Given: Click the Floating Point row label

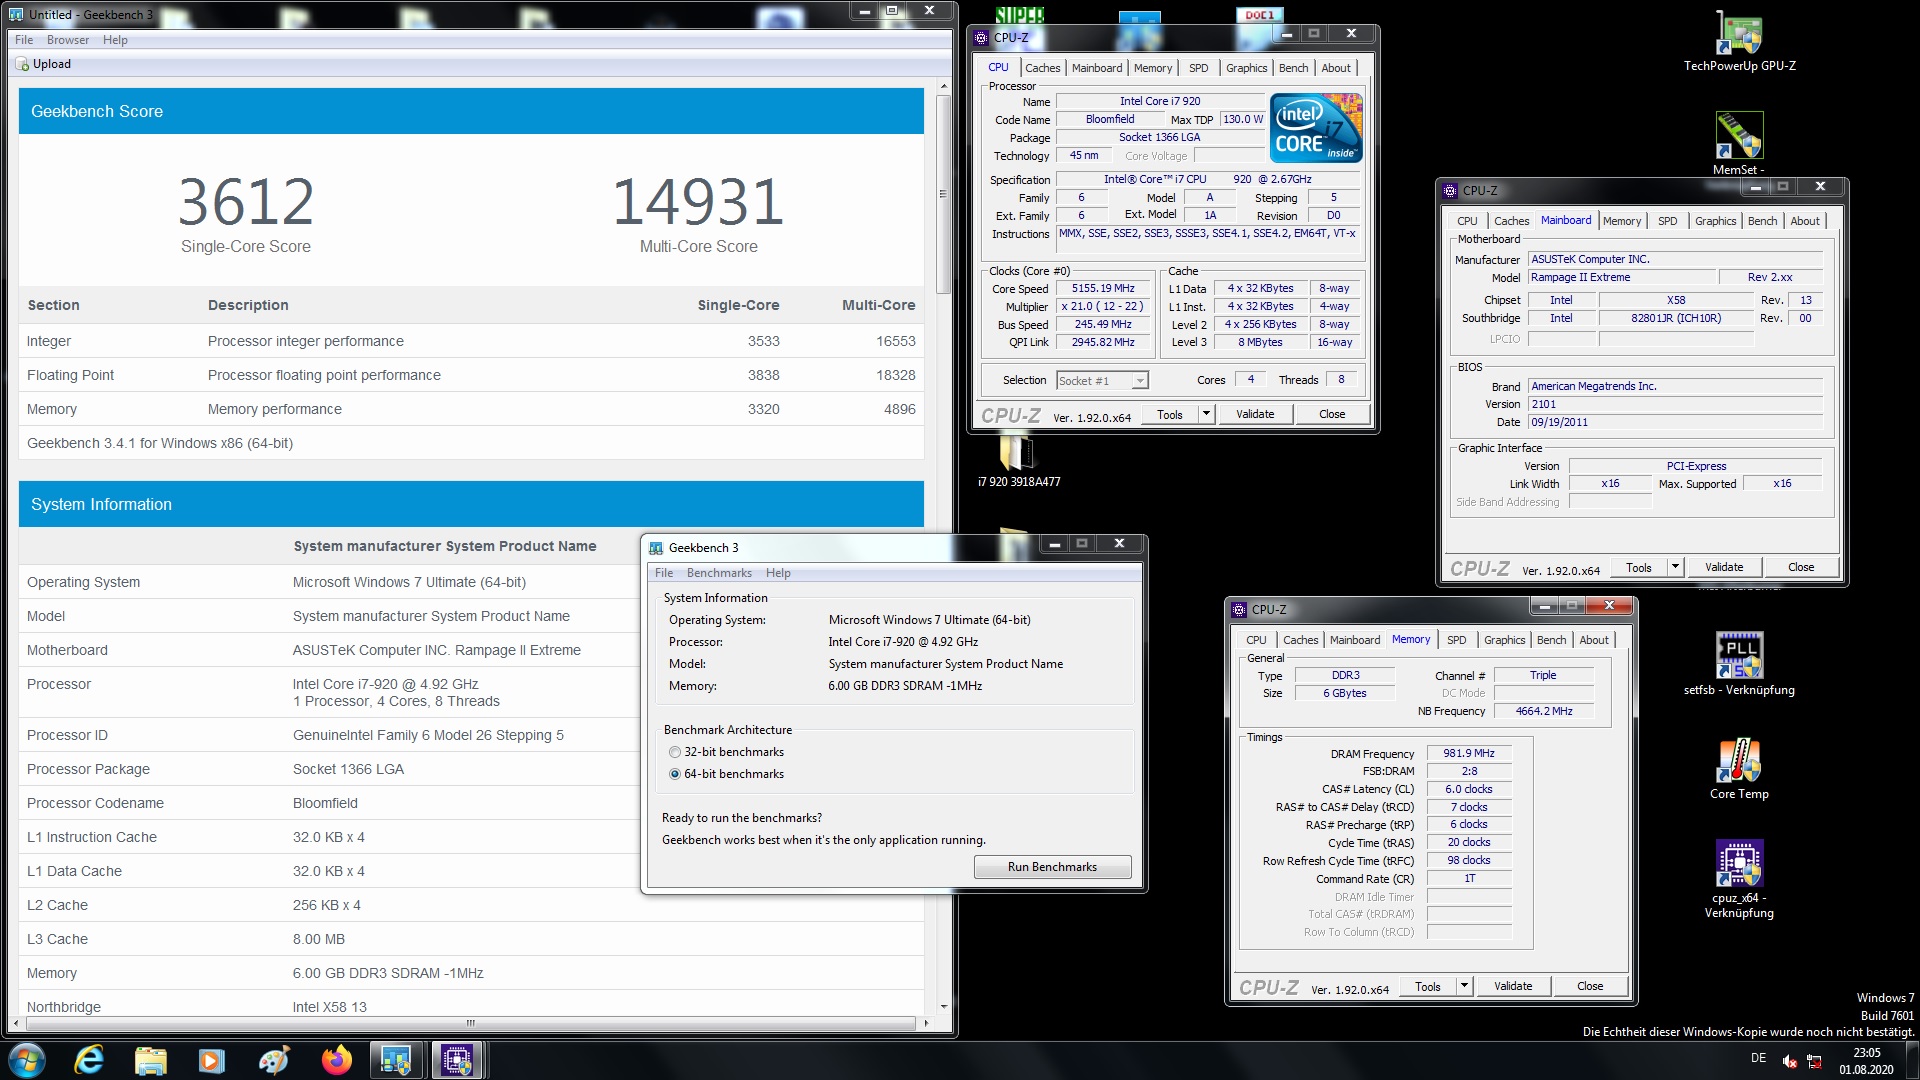Looking at the screenshot, I should 70,375.
